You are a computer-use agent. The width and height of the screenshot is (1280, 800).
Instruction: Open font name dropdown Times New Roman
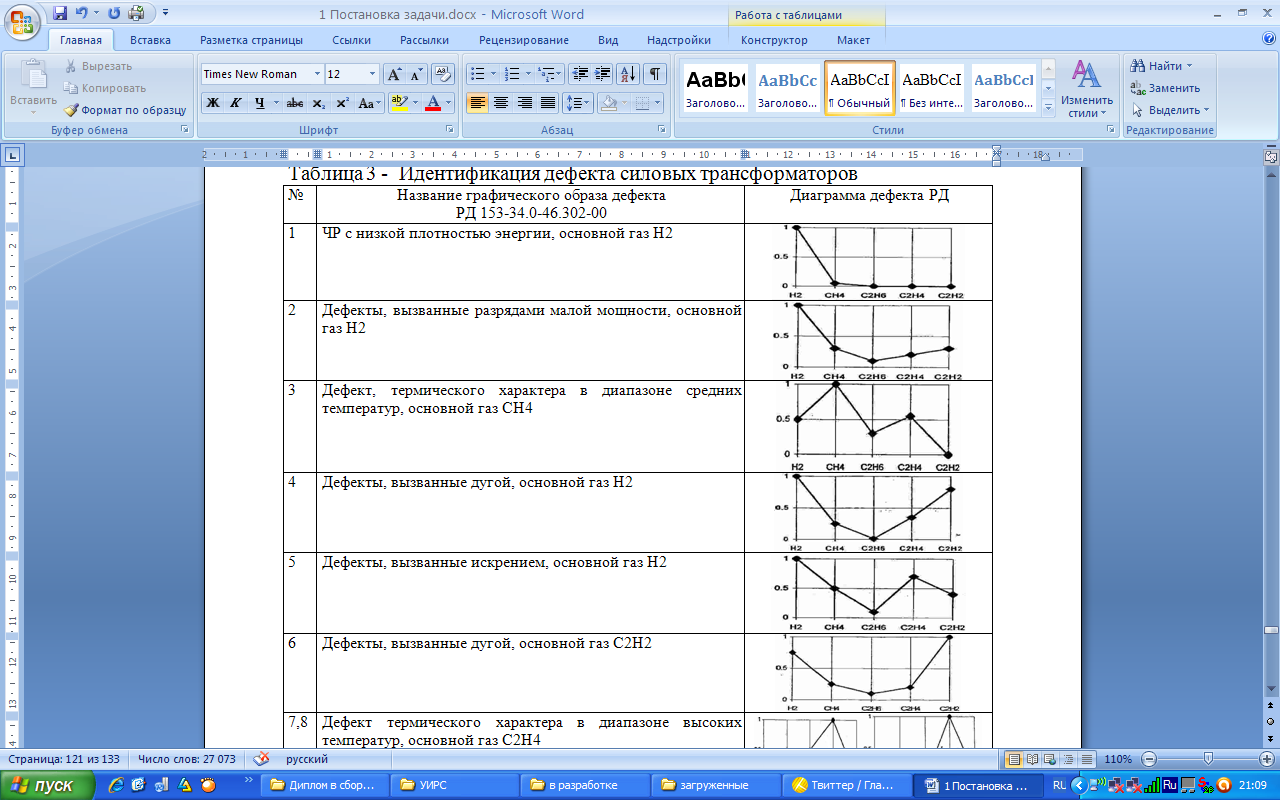click(x=317, y=74)
